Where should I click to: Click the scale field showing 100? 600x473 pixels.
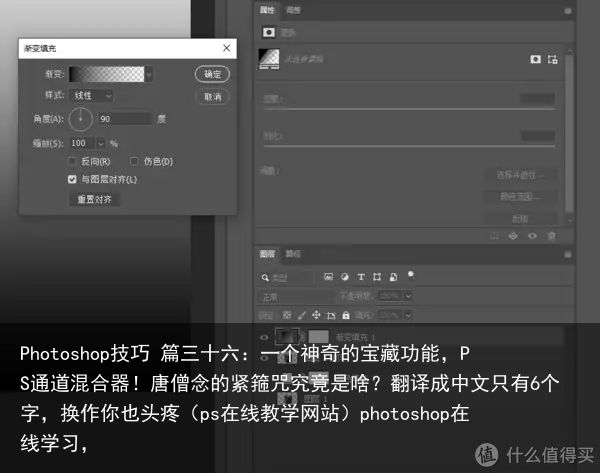(x=82, y=144)
